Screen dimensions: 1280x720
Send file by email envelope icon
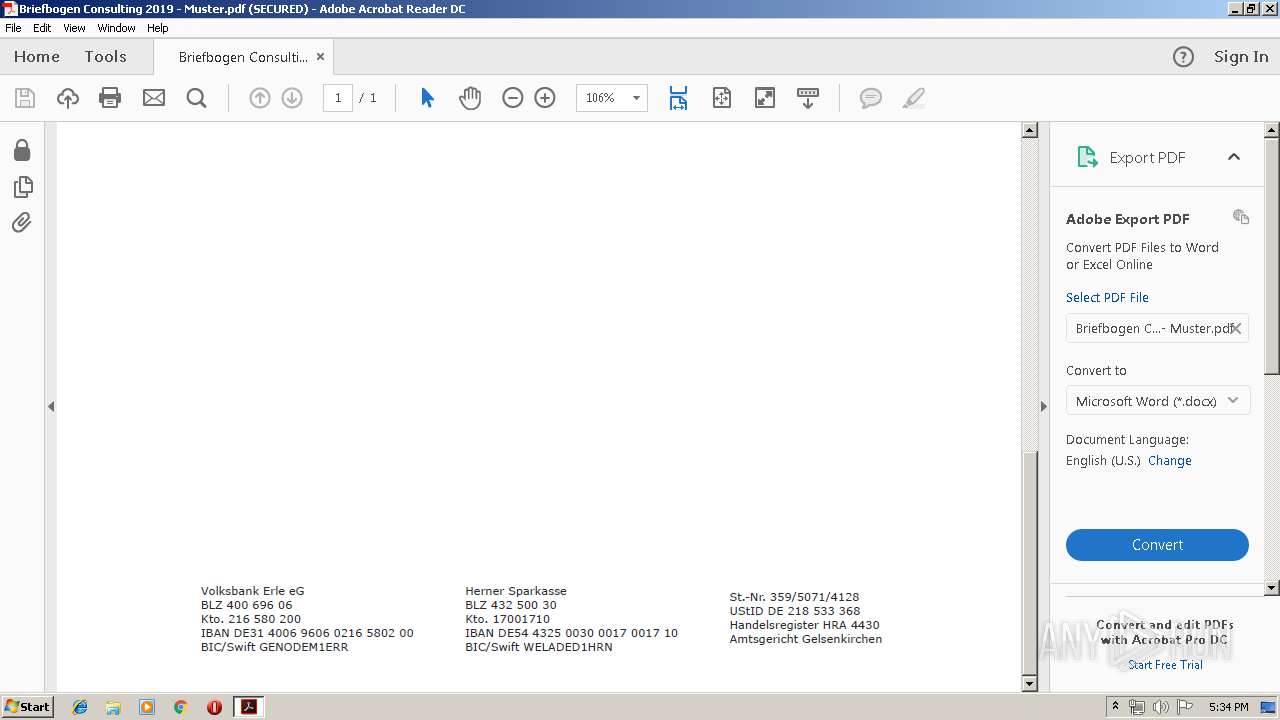click(154, 98)
